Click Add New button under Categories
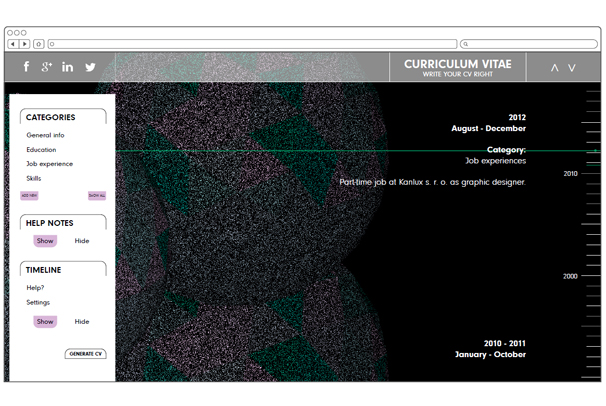The height and width of the screenshot is (406, 606). [x=30, y=196]
